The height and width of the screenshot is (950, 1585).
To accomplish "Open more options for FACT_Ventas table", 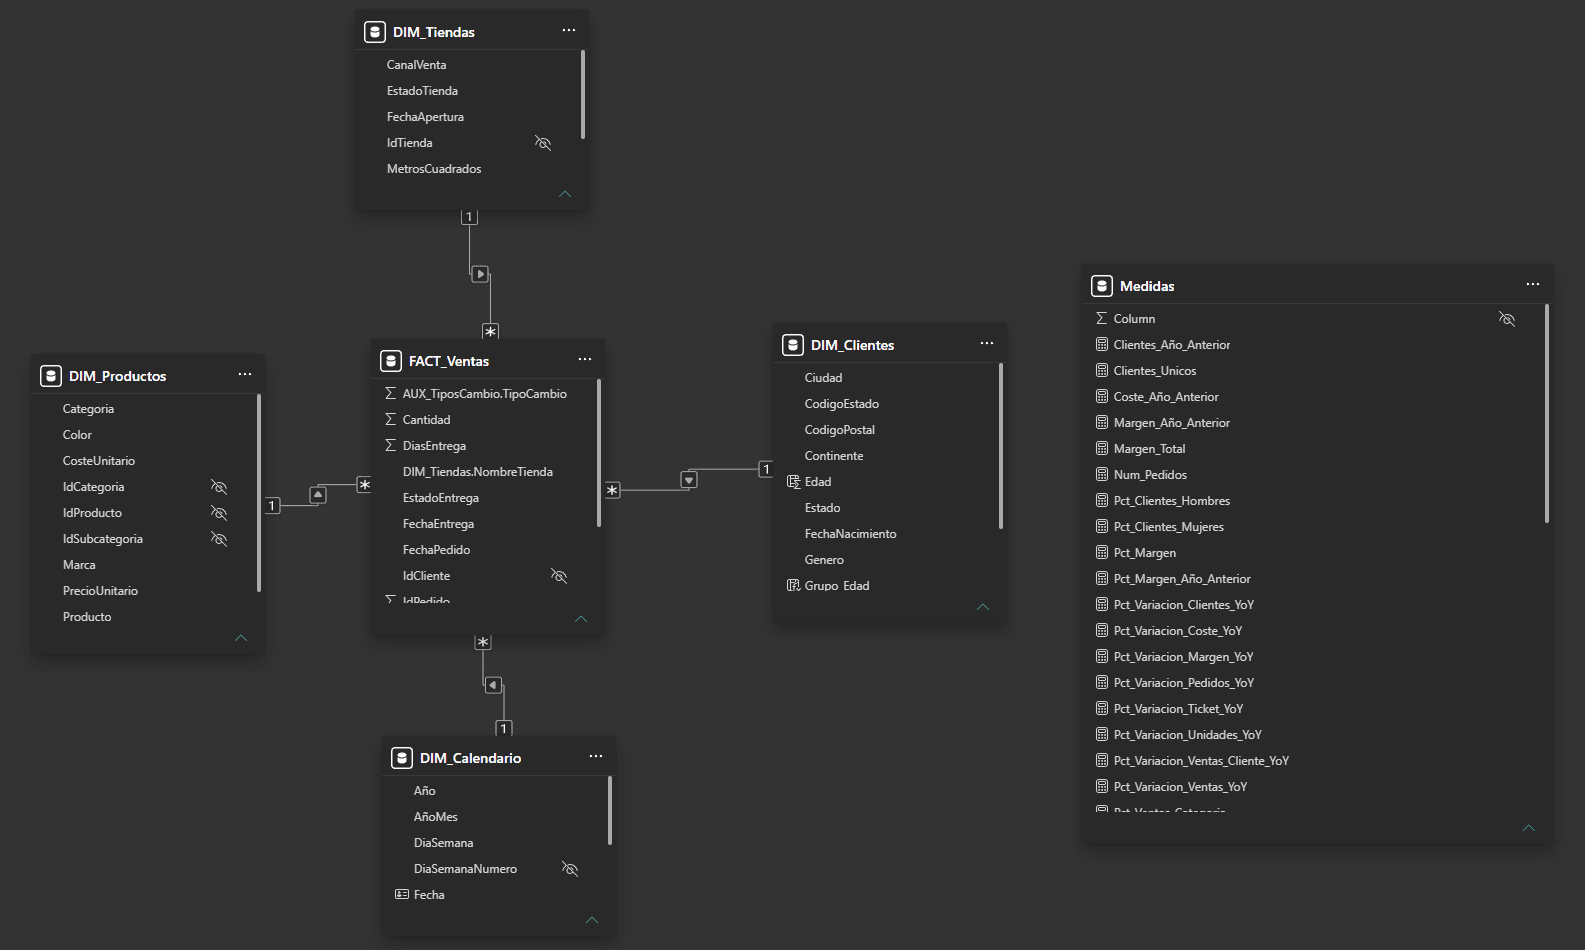I will [585, 360].
